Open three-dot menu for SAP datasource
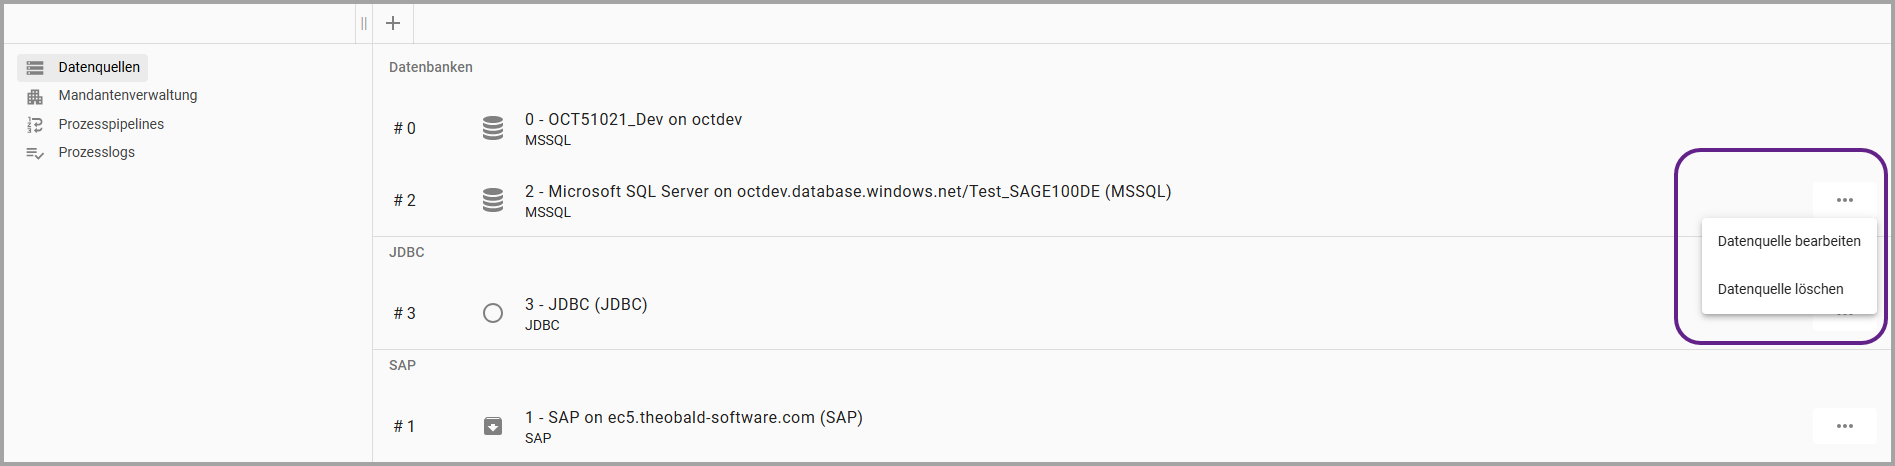 pos(1844,426)
